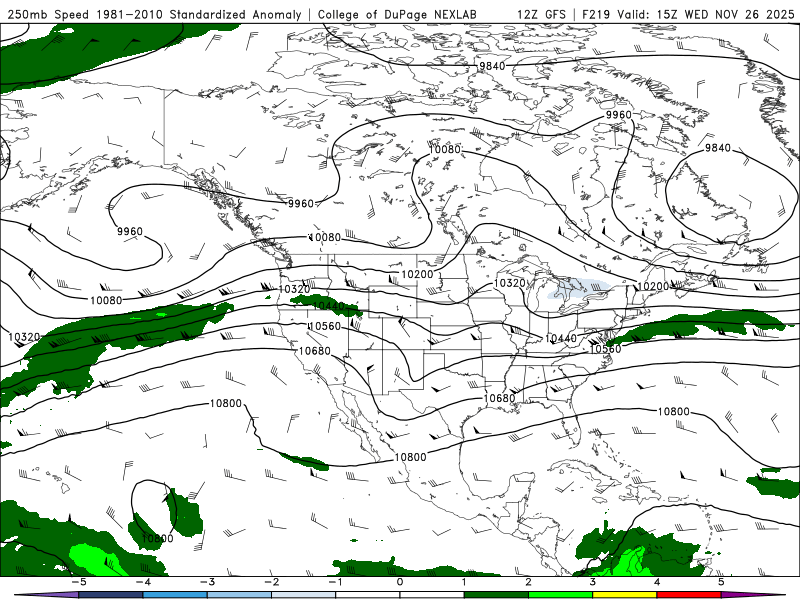
Task: Click the '2' color scale tick label
Action: [528, 582]
